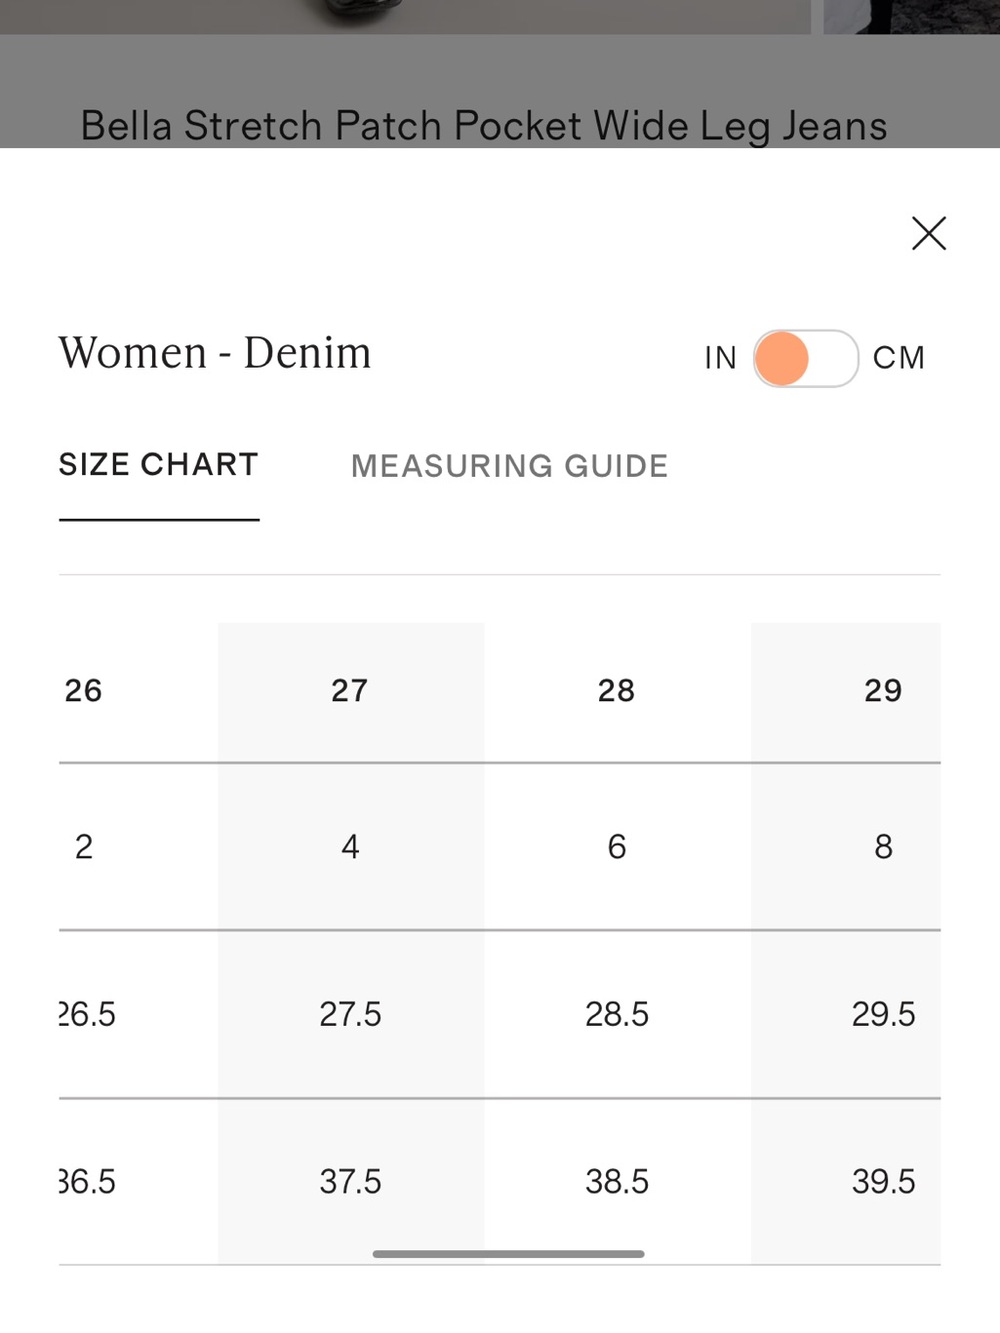Close the size chart popup
This screenshot has height=1333, width=1000.
929,233
